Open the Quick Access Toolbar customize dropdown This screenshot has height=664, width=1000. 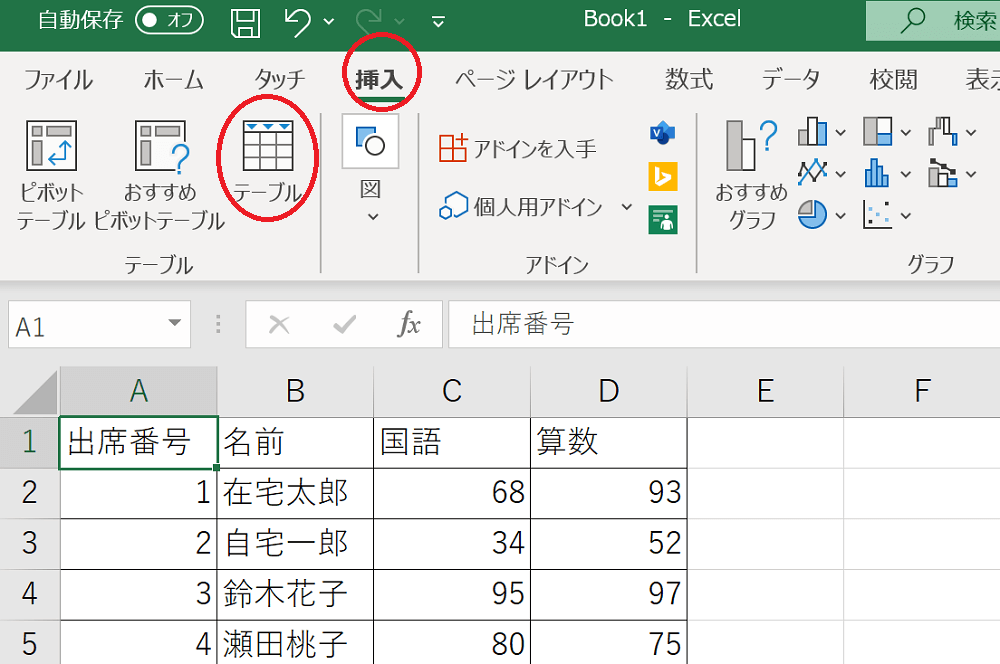(438, 21)
